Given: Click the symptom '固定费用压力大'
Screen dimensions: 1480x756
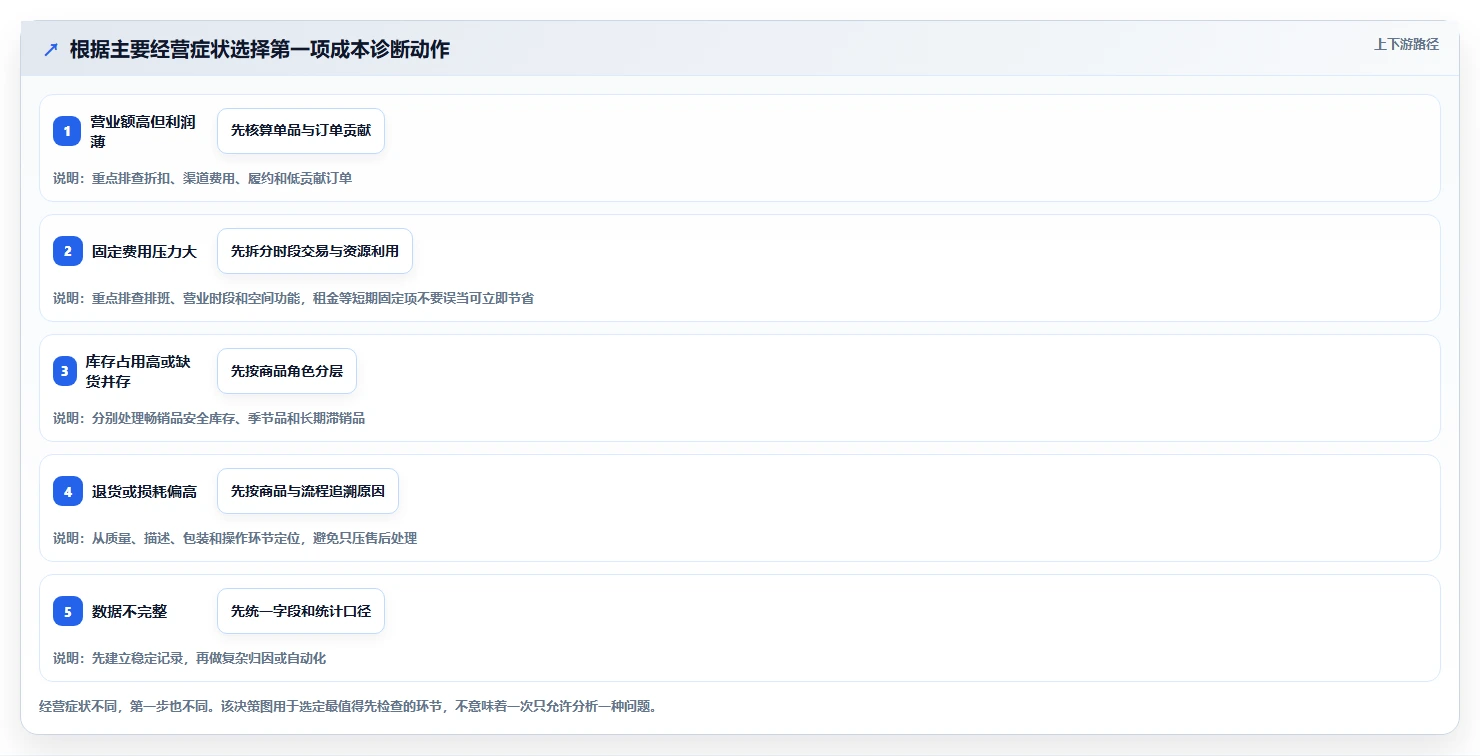Looking at the screenshot, I should point(145,251).
